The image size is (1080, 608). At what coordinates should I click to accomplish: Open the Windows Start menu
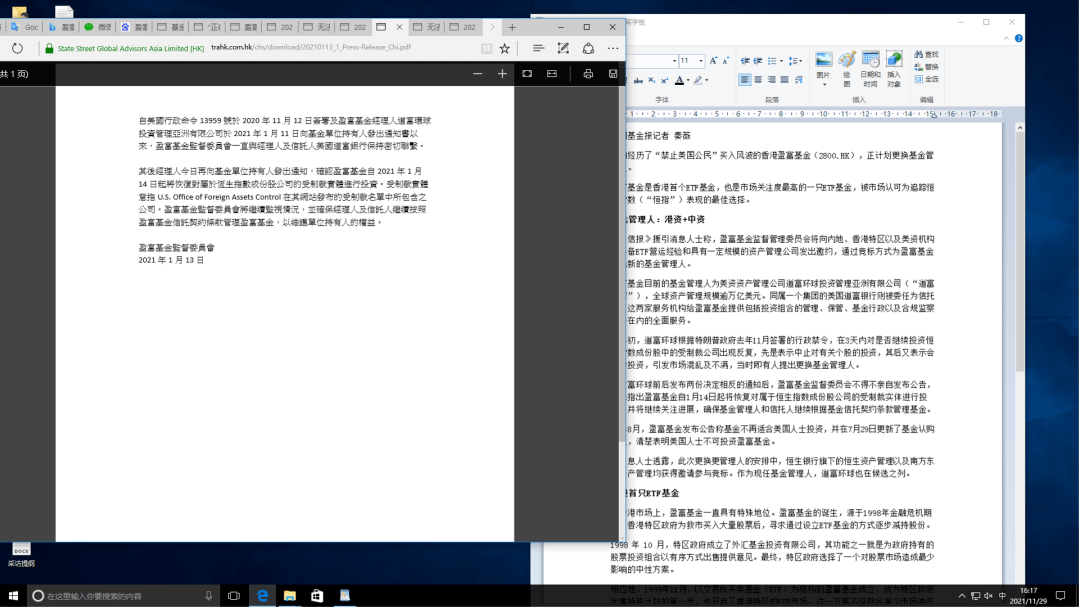(13, 596)
